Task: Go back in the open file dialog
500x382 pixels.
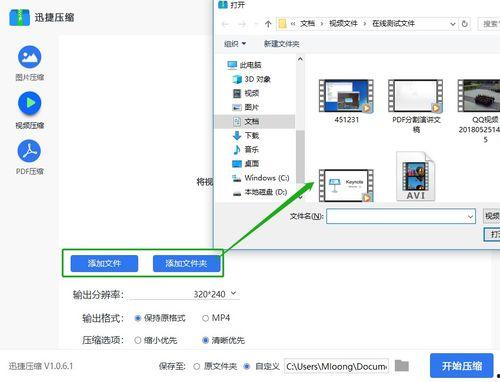Action: pyautogui.click(x=225, y=24)
